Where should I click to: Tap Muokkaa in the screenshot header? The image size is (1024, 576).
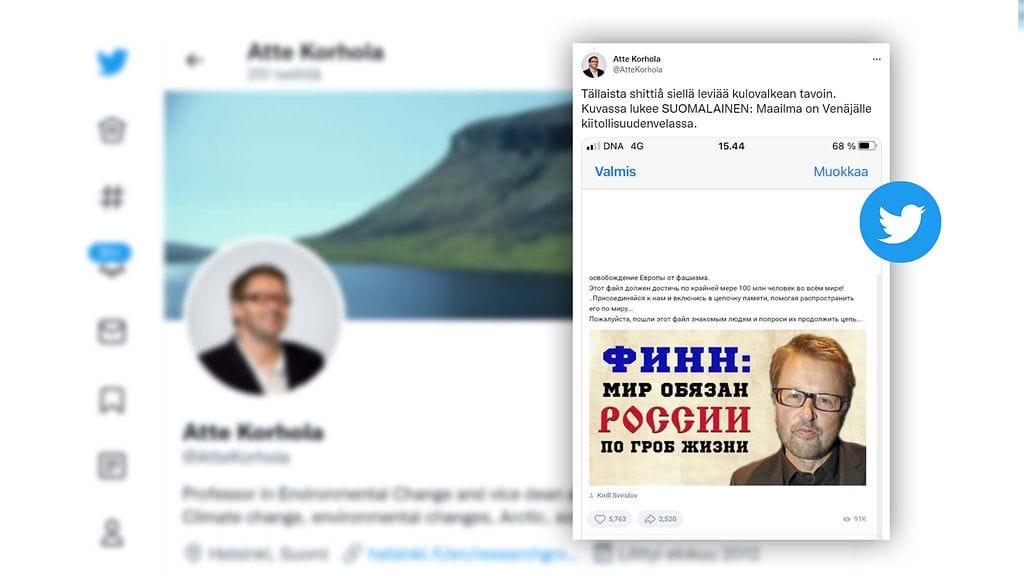840,172
